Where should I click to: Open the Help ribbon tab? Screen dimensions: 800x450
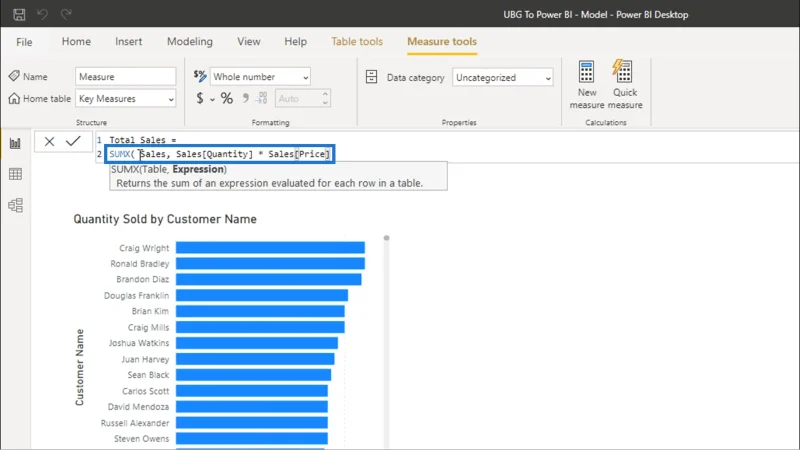pyautogui.click(x=295, y=41)
